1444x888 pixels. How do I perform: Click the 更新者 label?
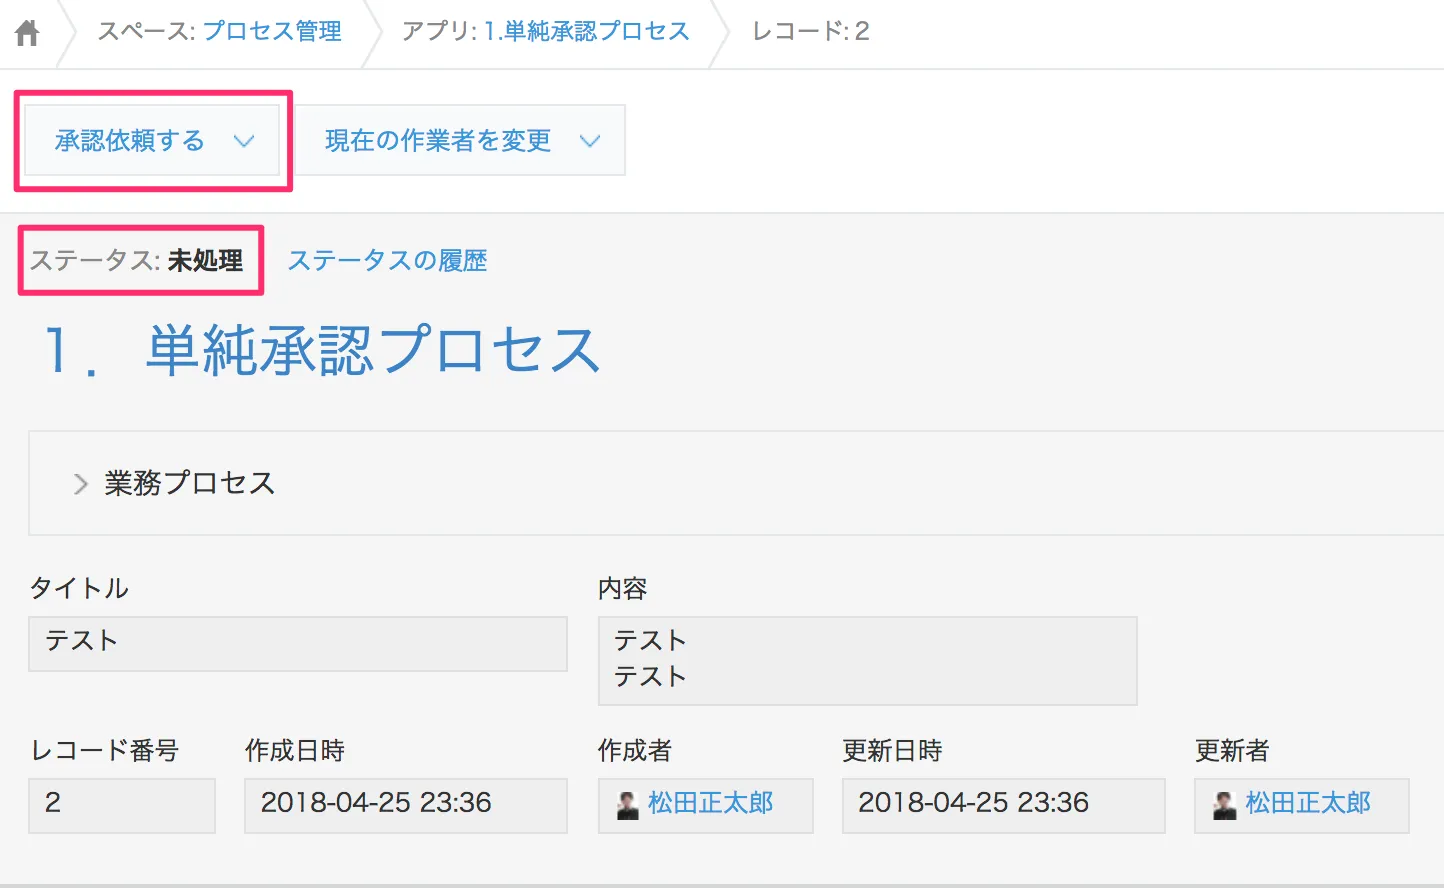(x=1232, y=750)
